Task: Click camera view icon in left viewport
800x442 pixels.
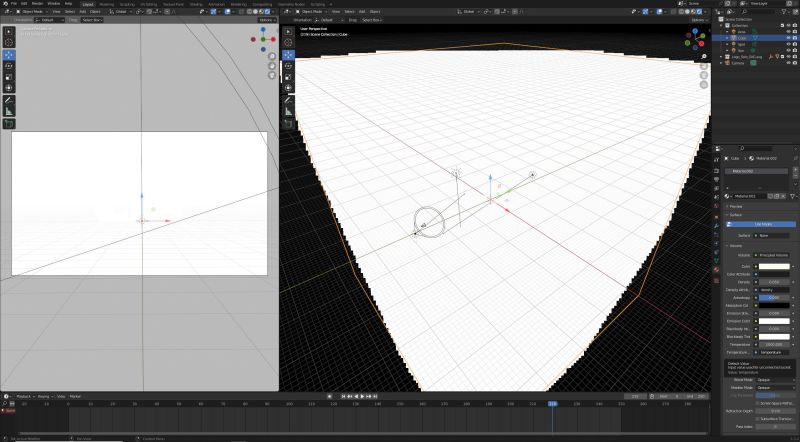Action: pos(272,75)
